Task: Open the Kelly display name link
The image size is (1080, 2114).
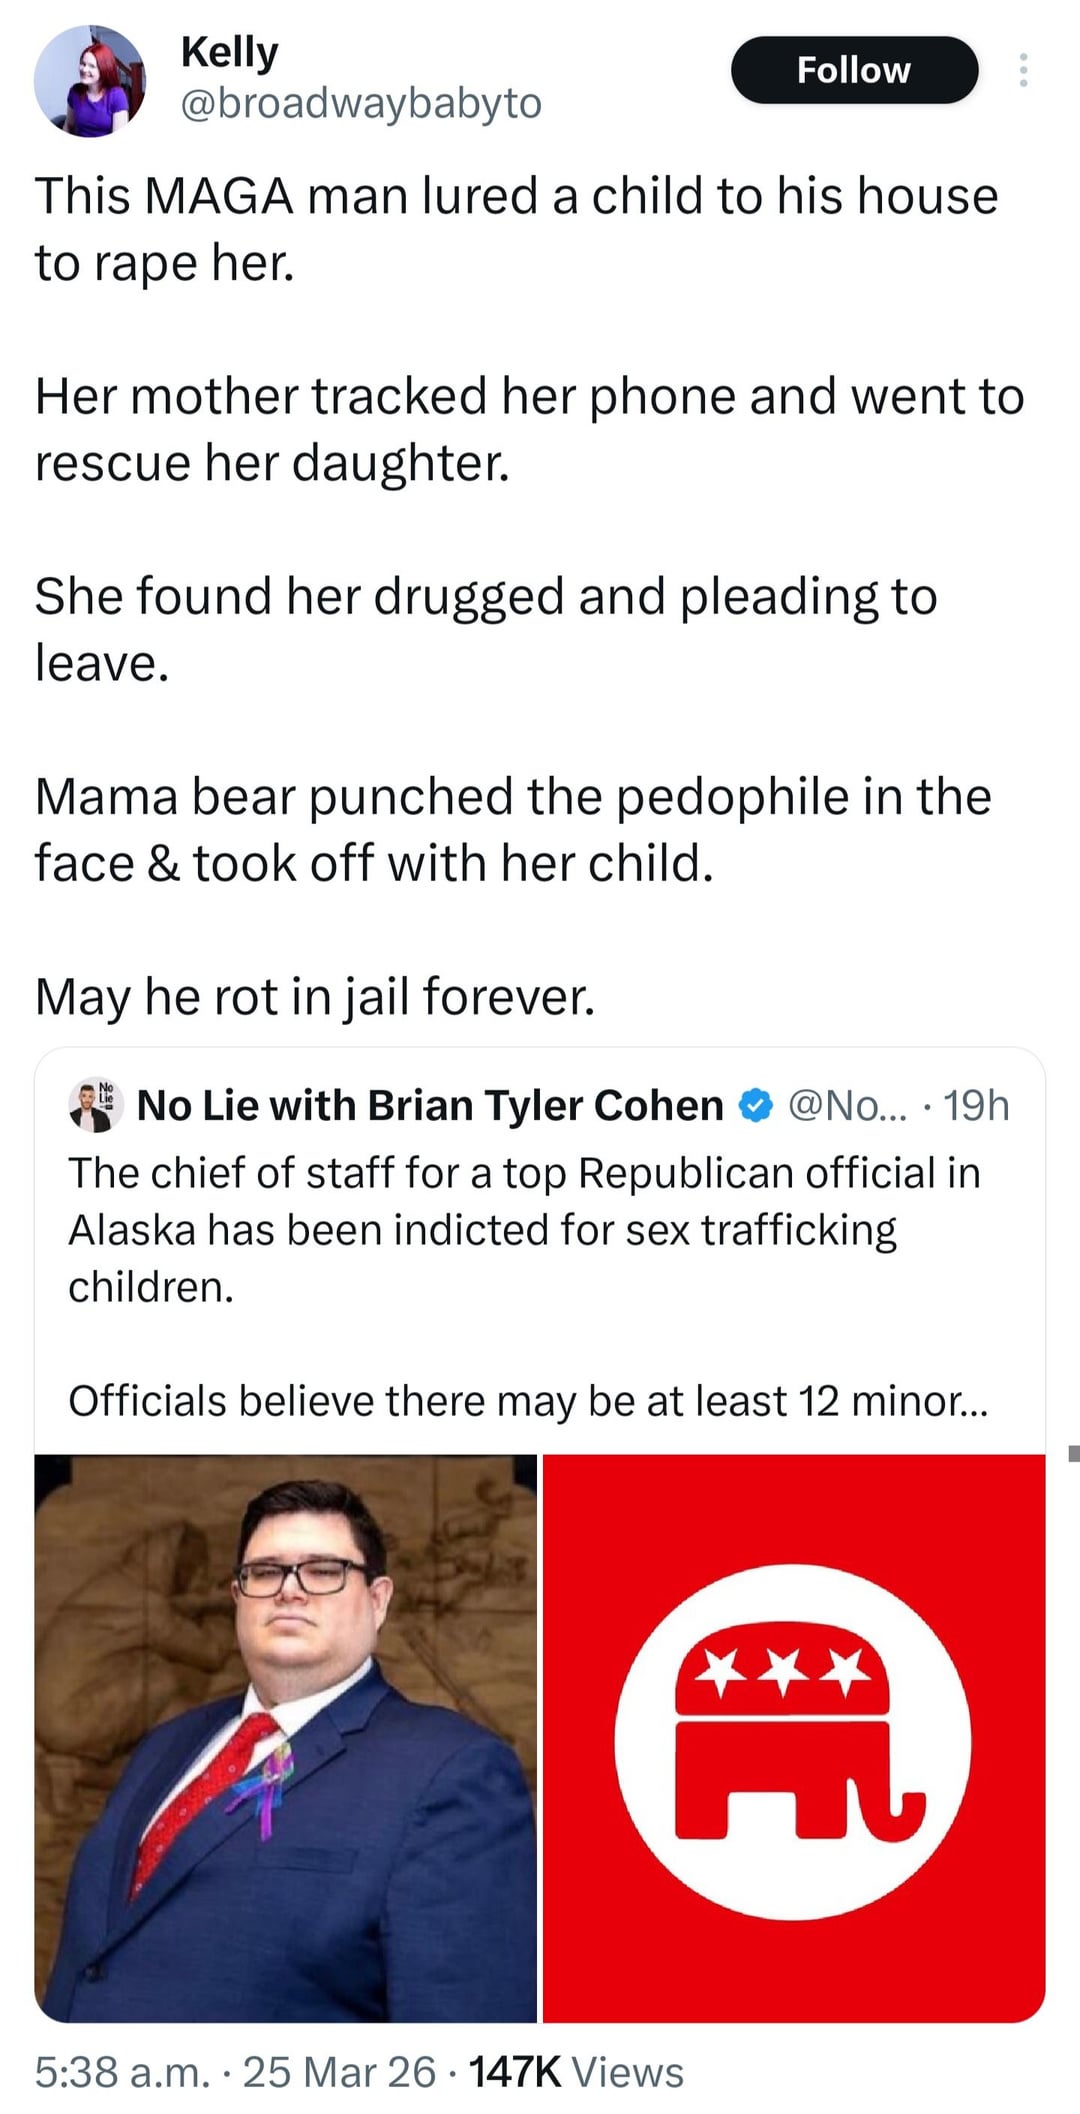Action: [229, 52]
